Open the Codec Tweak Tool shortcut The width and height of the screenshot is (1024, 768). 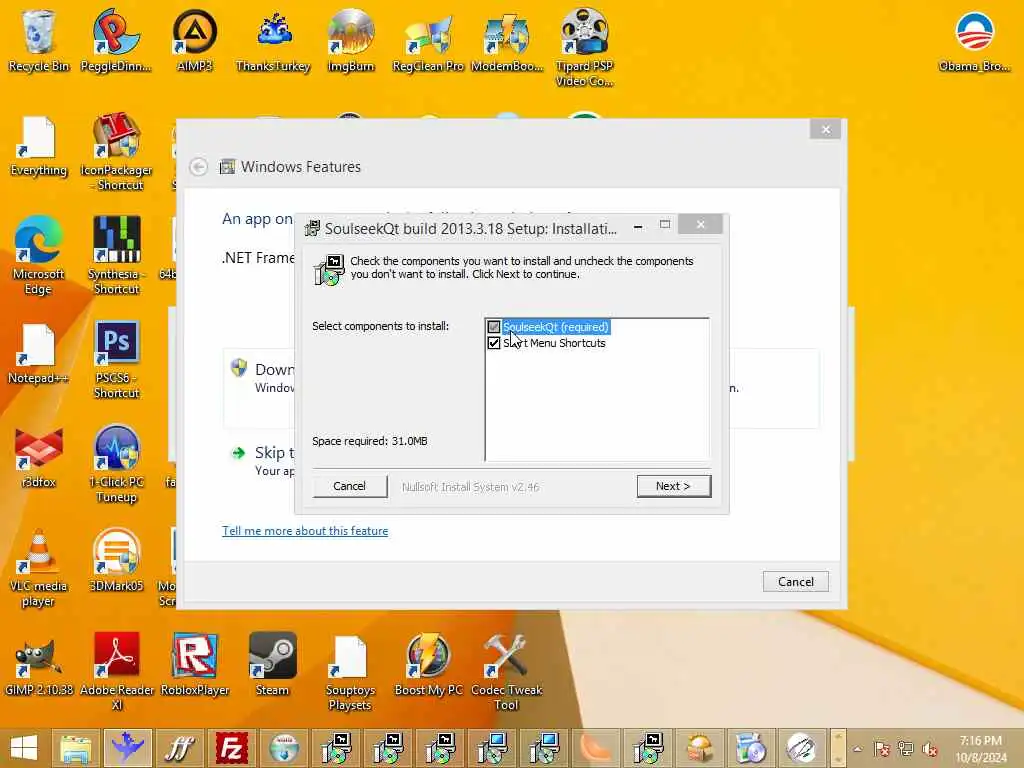pyautogui.click(x=506, y=671)
